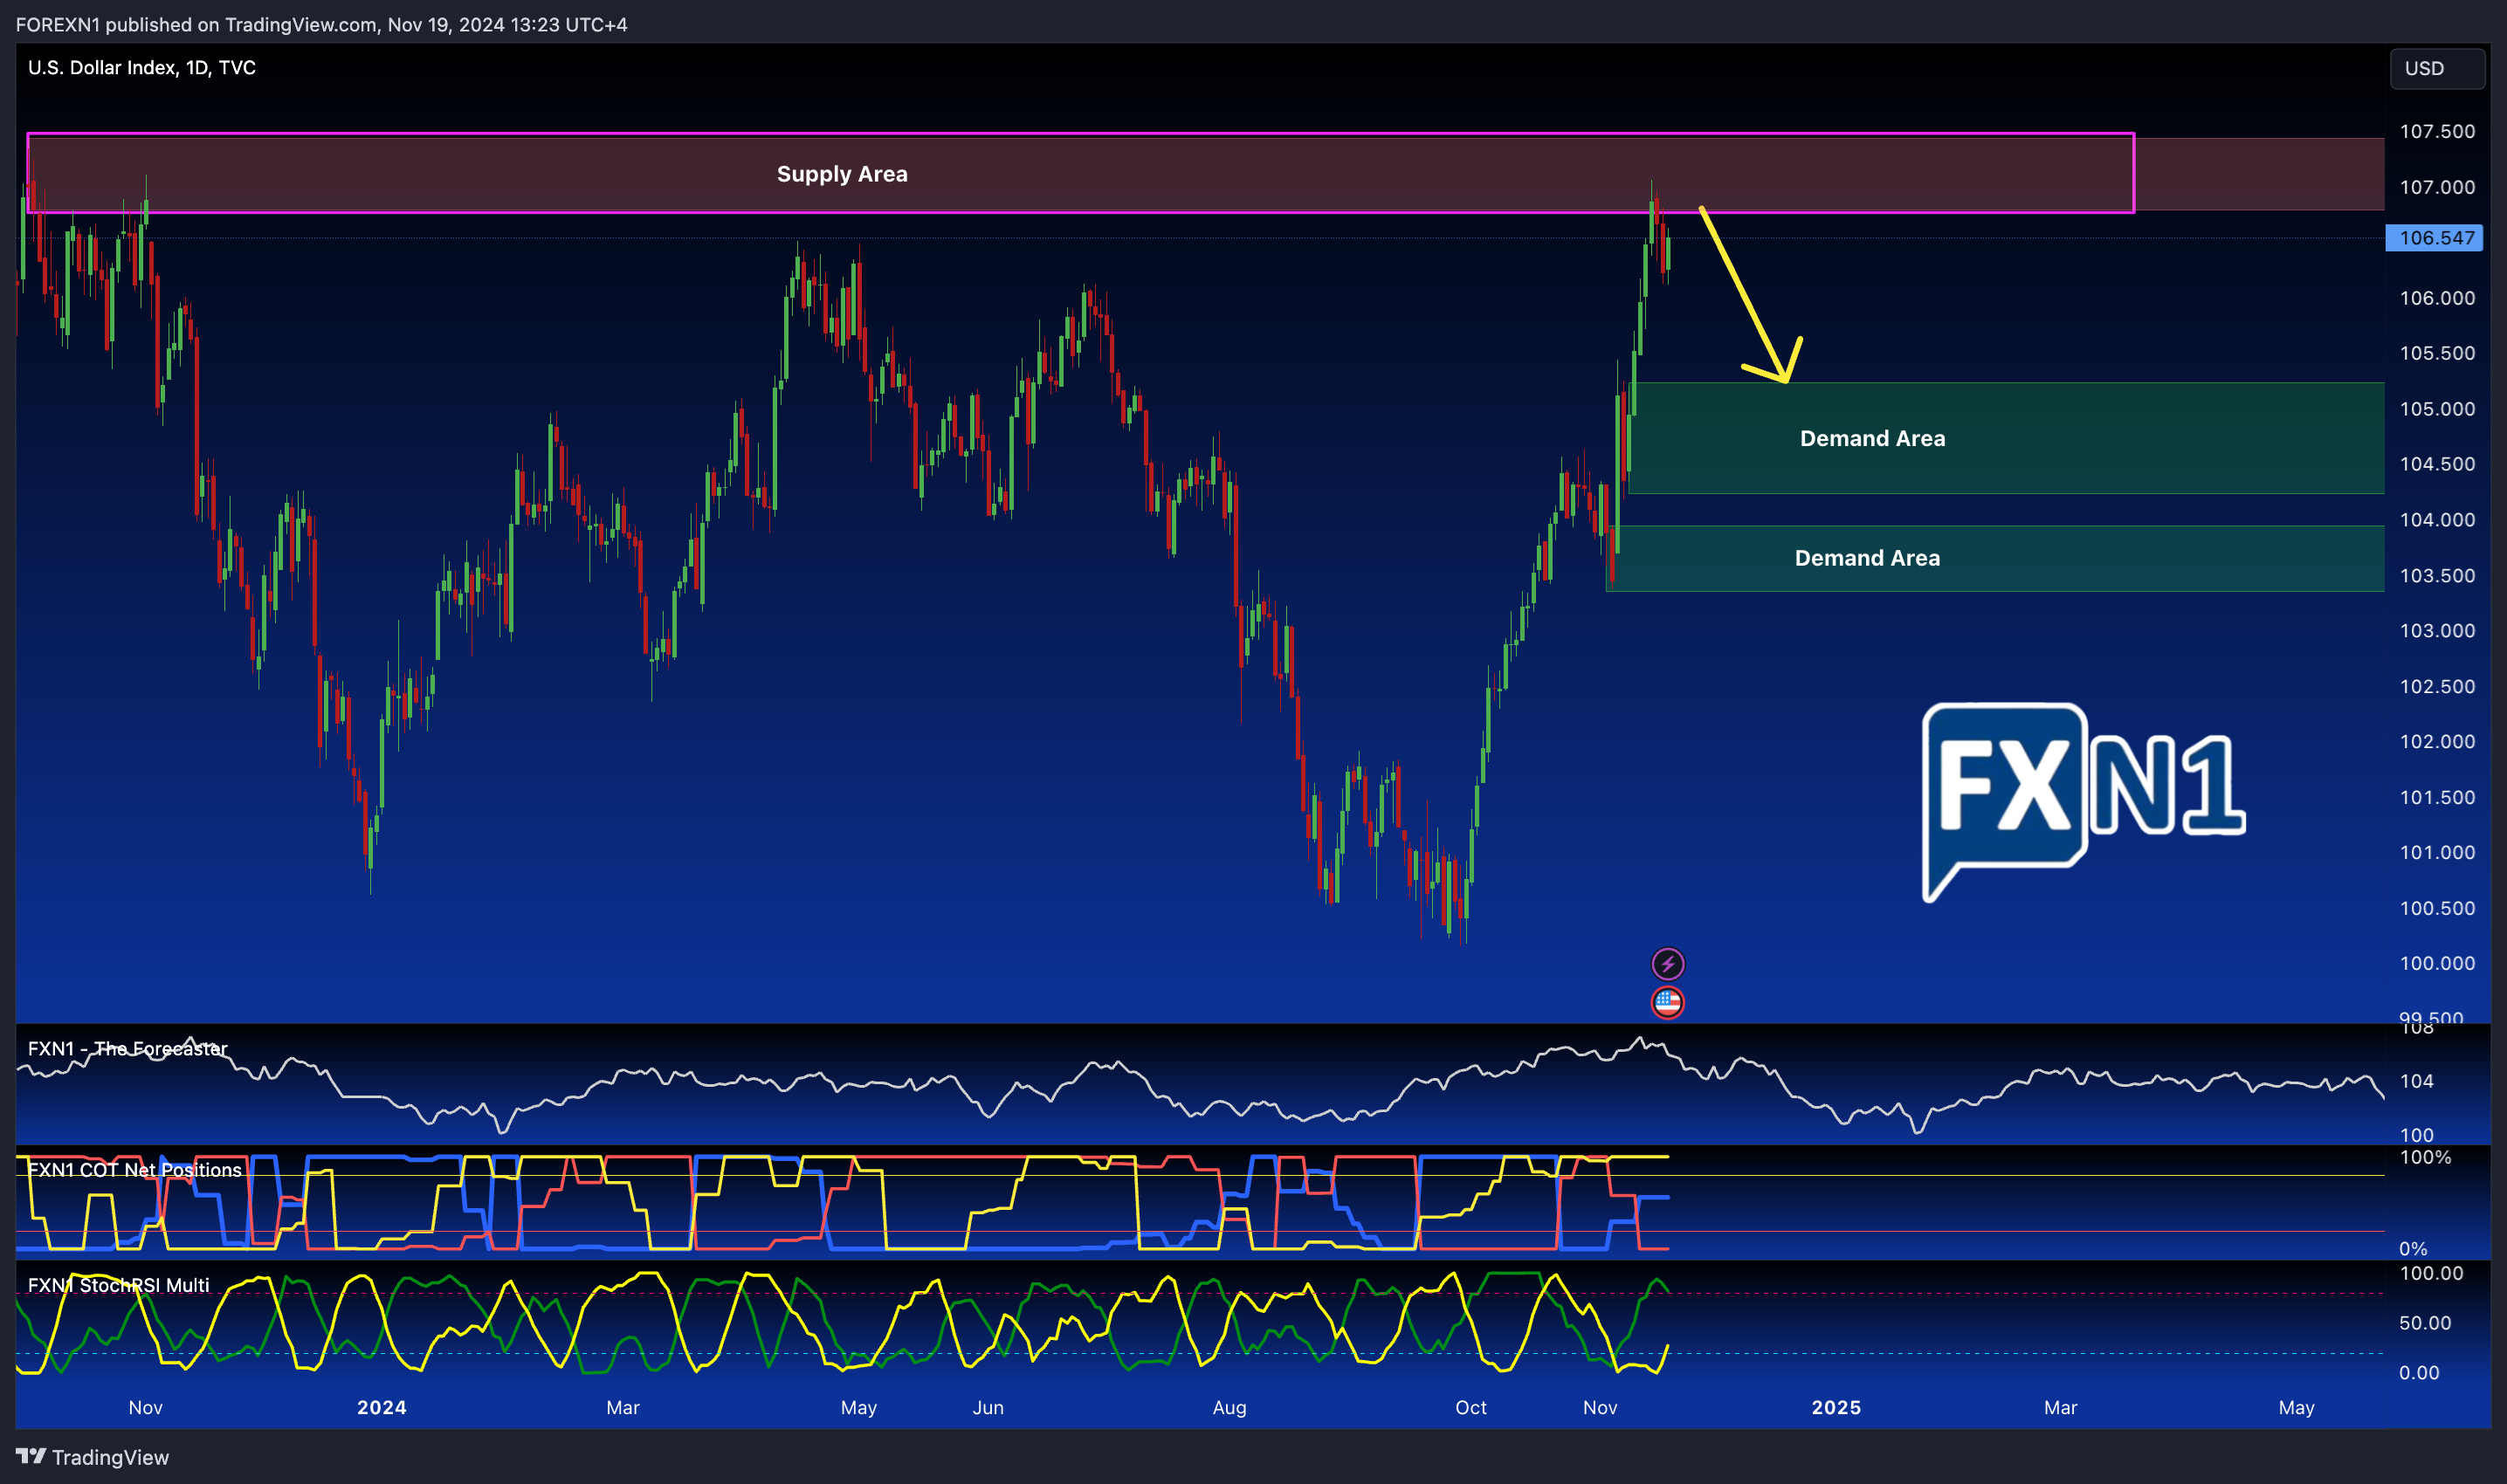Click the 101.500 price axis label
Screen dimensions: 2507x1484
[2437, 797]
